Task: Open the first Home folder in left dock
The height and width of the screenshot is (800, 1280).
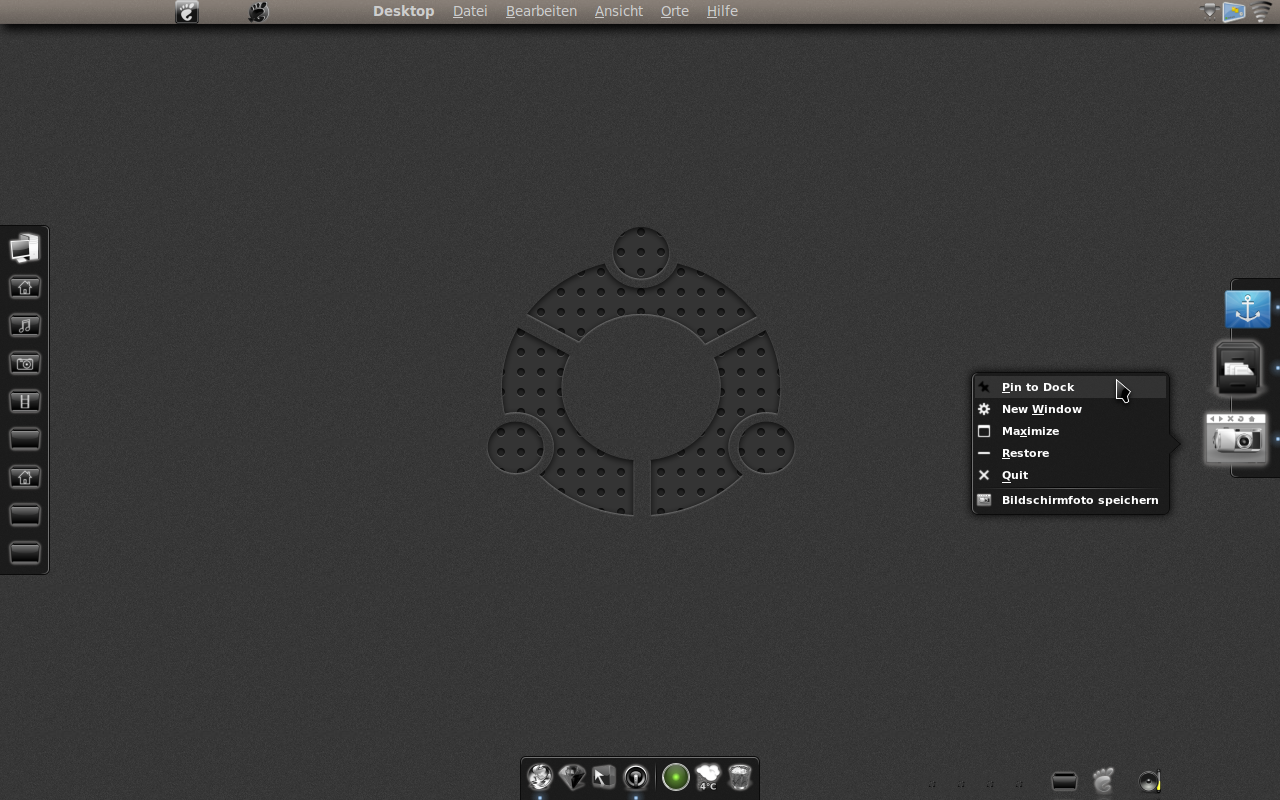Action: pos(25,288)
